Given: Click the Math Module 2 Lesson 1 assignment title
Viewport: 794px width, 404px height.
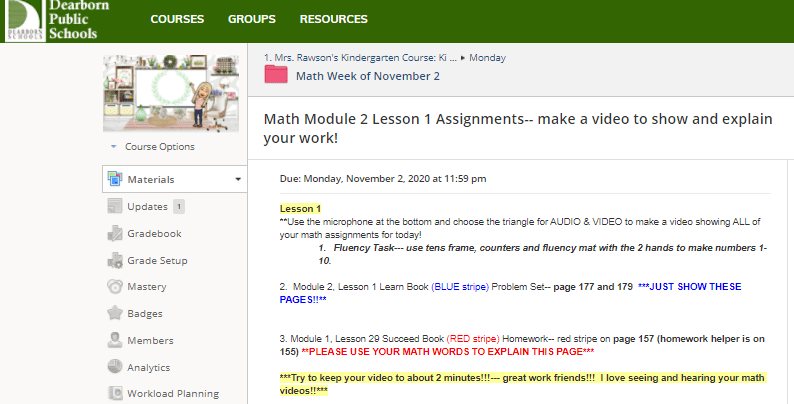Looking at the screenshot, I should click(518, 128).
